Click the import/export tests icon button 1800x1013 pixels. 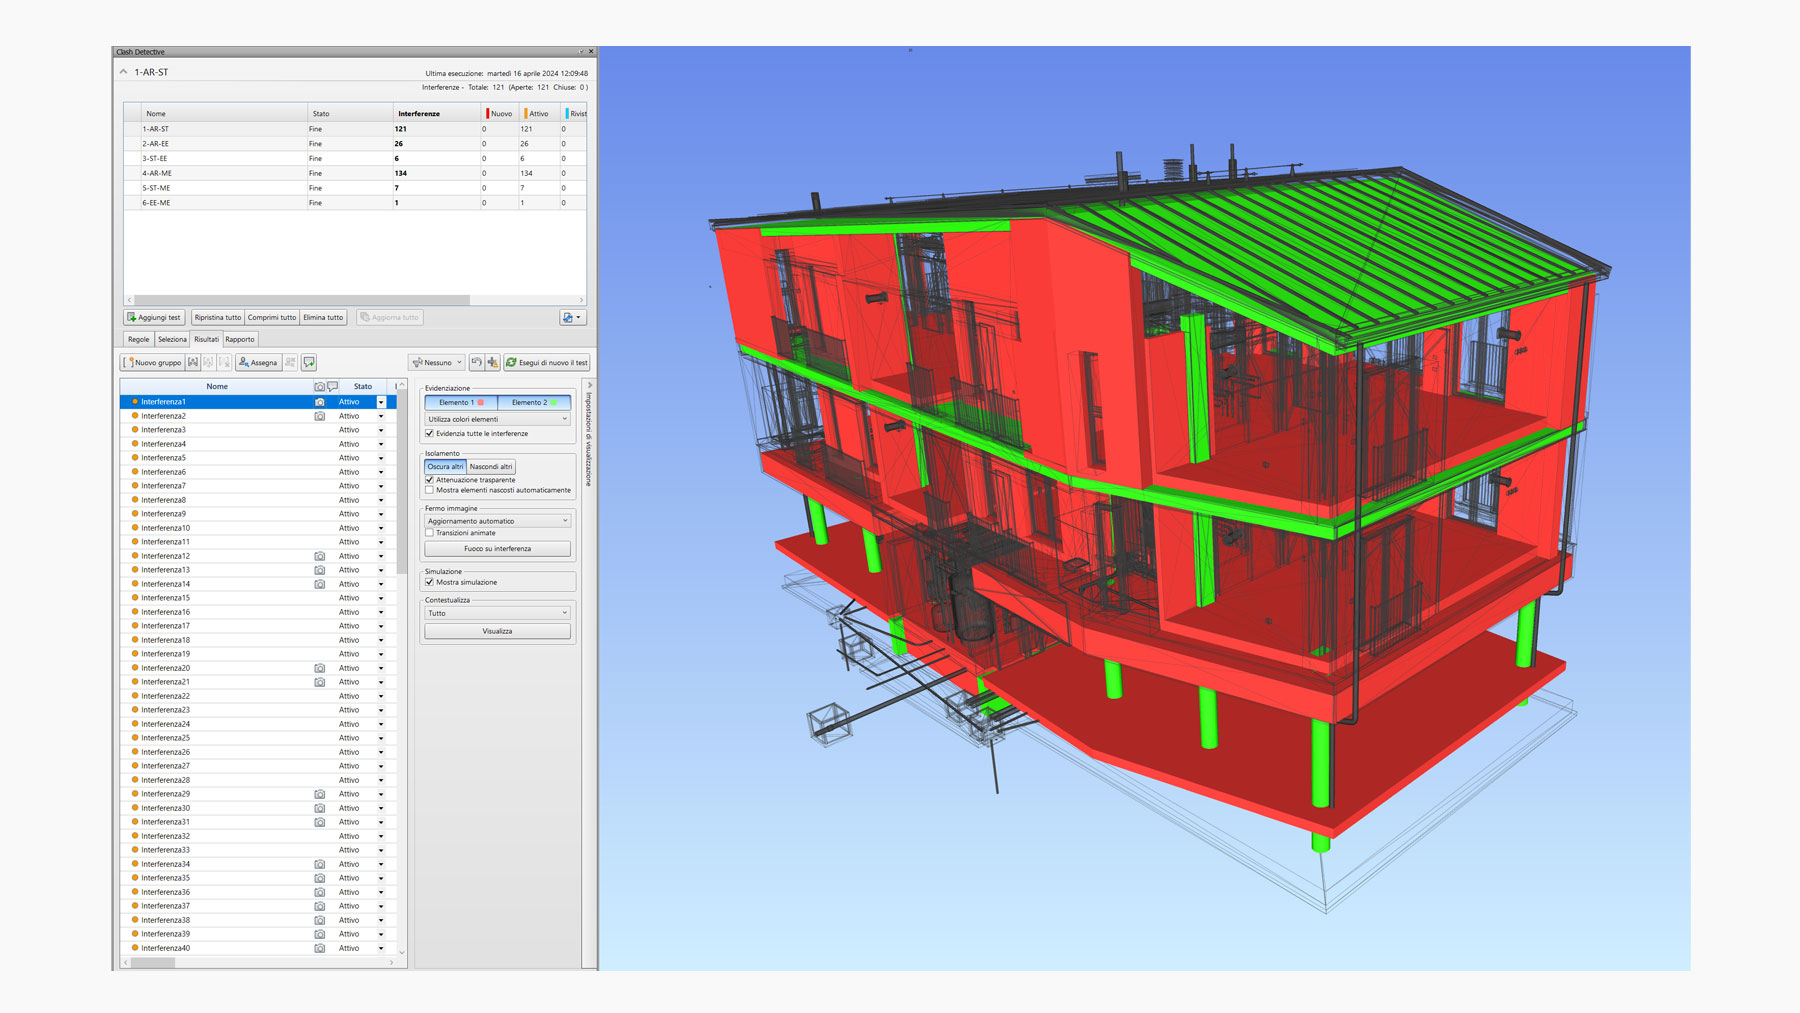coord(572,318)
